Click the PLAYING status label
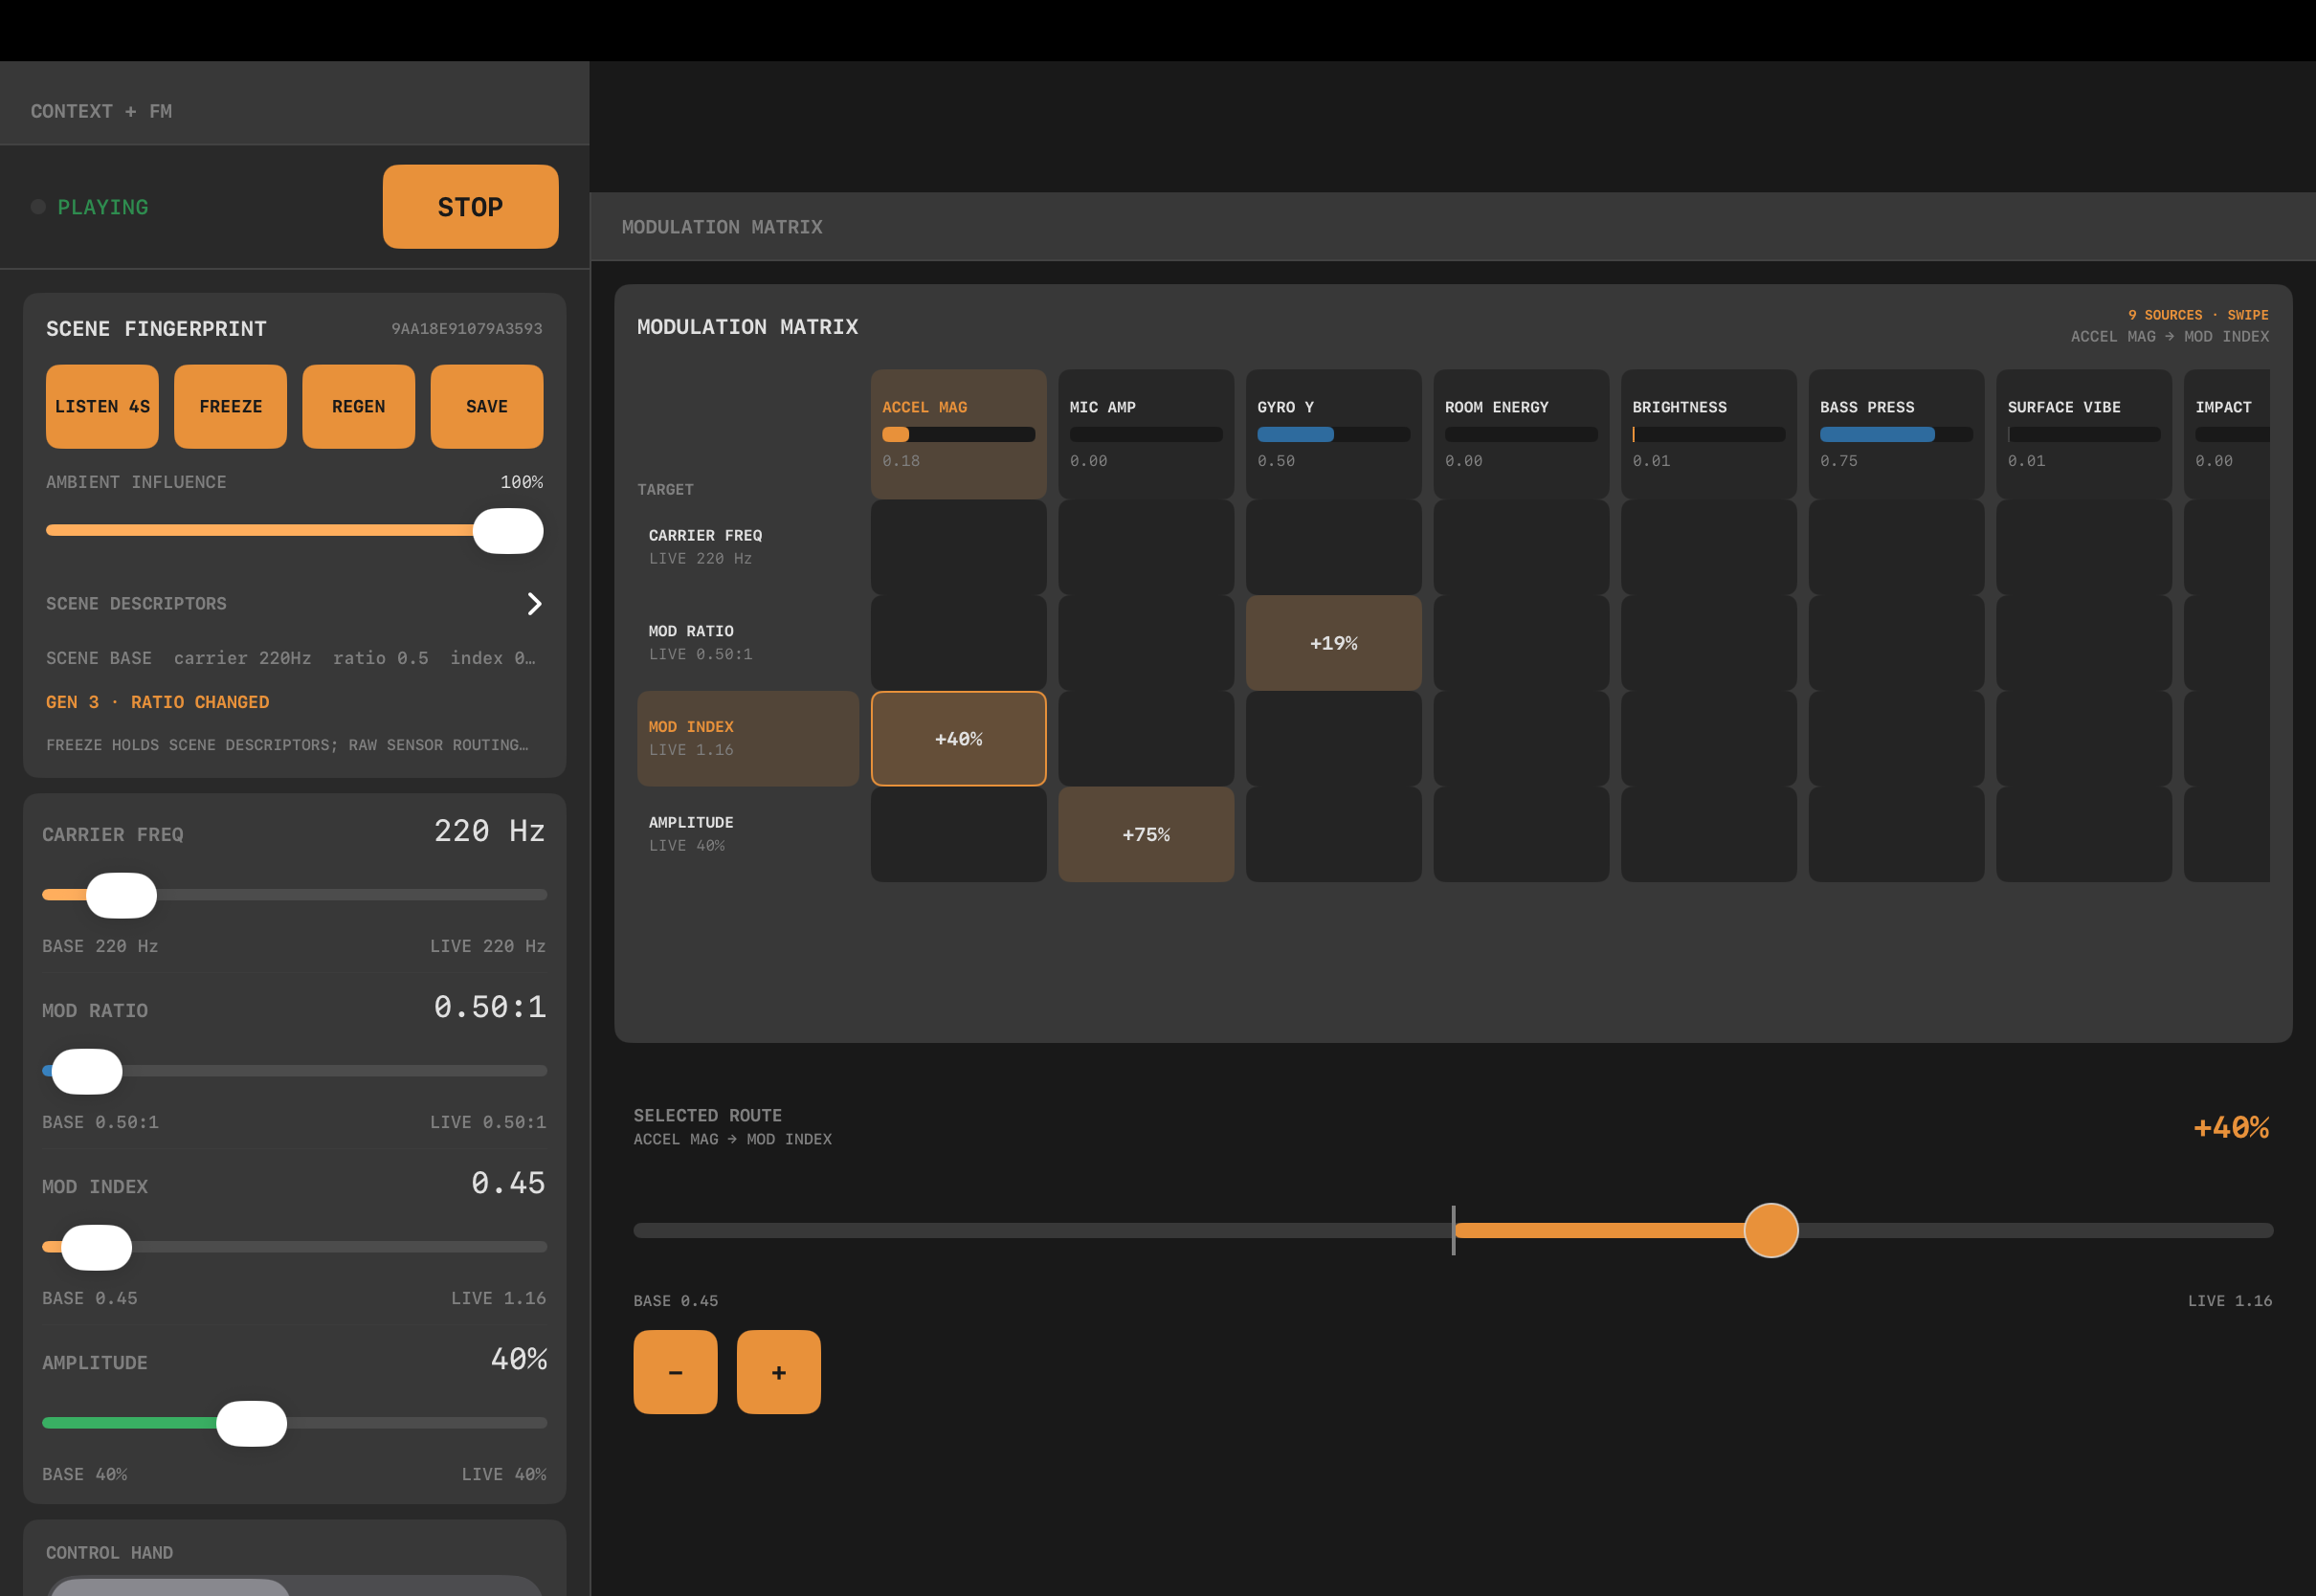Image resolution: width=2316 pixels, height=1596 pixels. [x=103, y=207]
